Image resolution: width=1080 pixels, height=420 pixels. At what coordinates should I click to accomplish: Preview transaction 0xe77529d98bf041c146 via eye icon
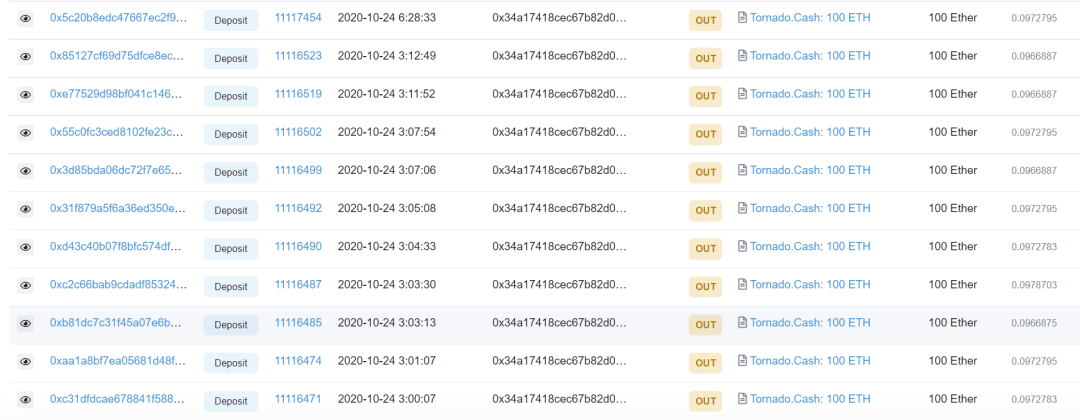click(x=25, y=94)
